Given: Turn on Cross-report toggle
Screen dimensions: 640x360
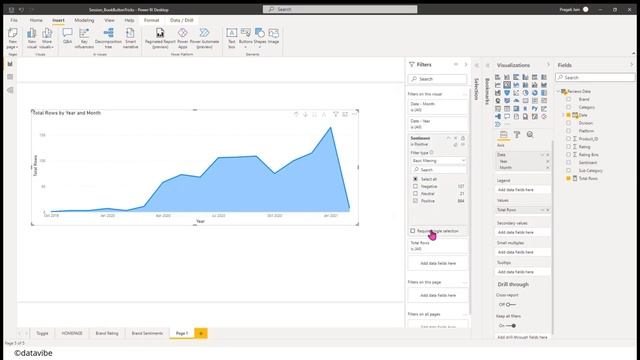Looking at the screenshot, I should coord(510,304).
